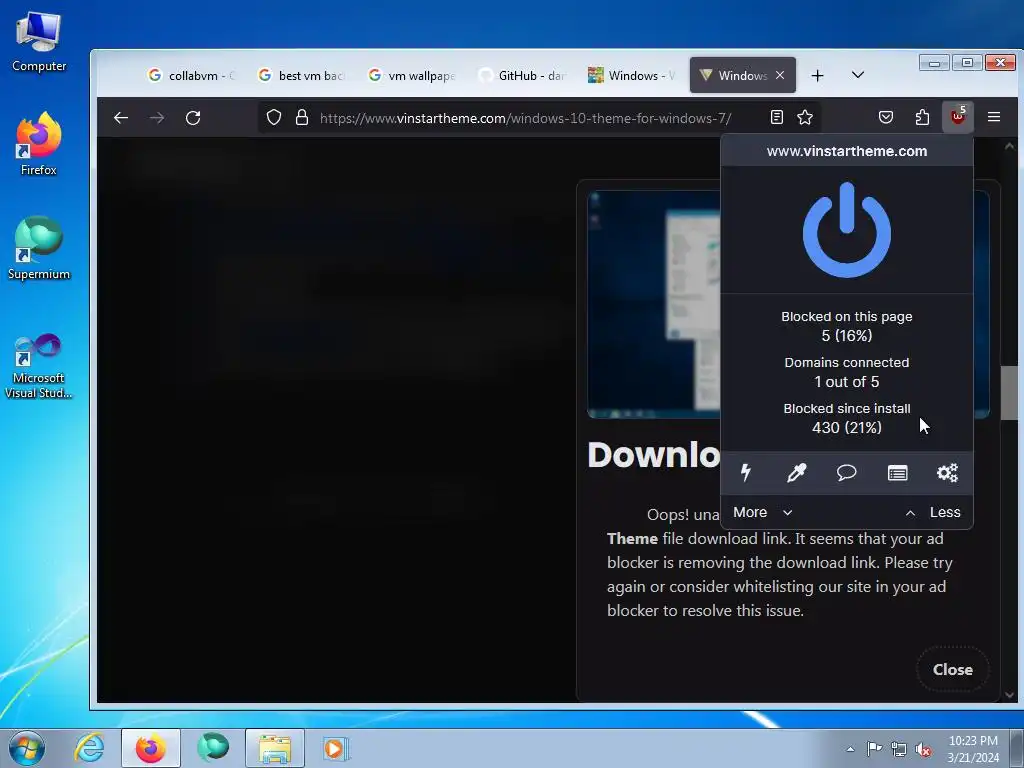Save page to Pocket icon
This screenshot has width=1024, height=768.
(x=886, y=118)
